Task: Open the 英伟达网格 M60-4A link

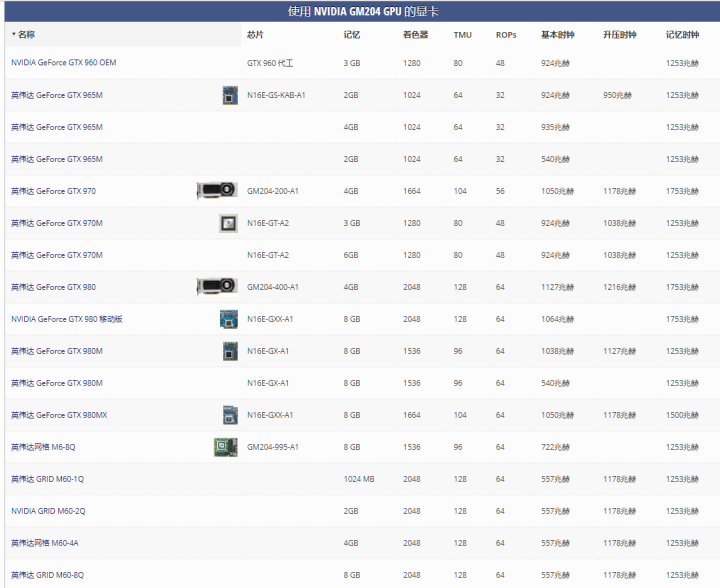Action: (45, 543)
